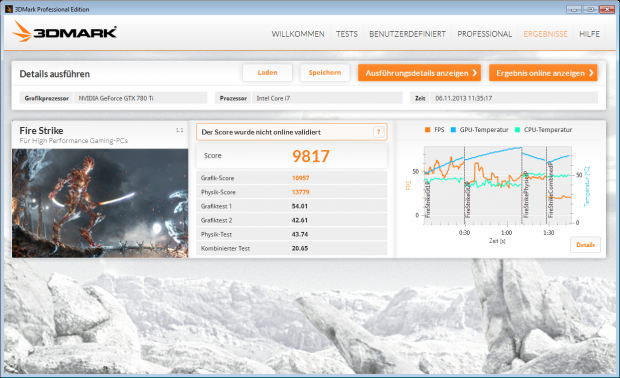Click the FireStrikeCombinedP chart marker
Viewport: 620px width, 378px height.
[550, 191]
